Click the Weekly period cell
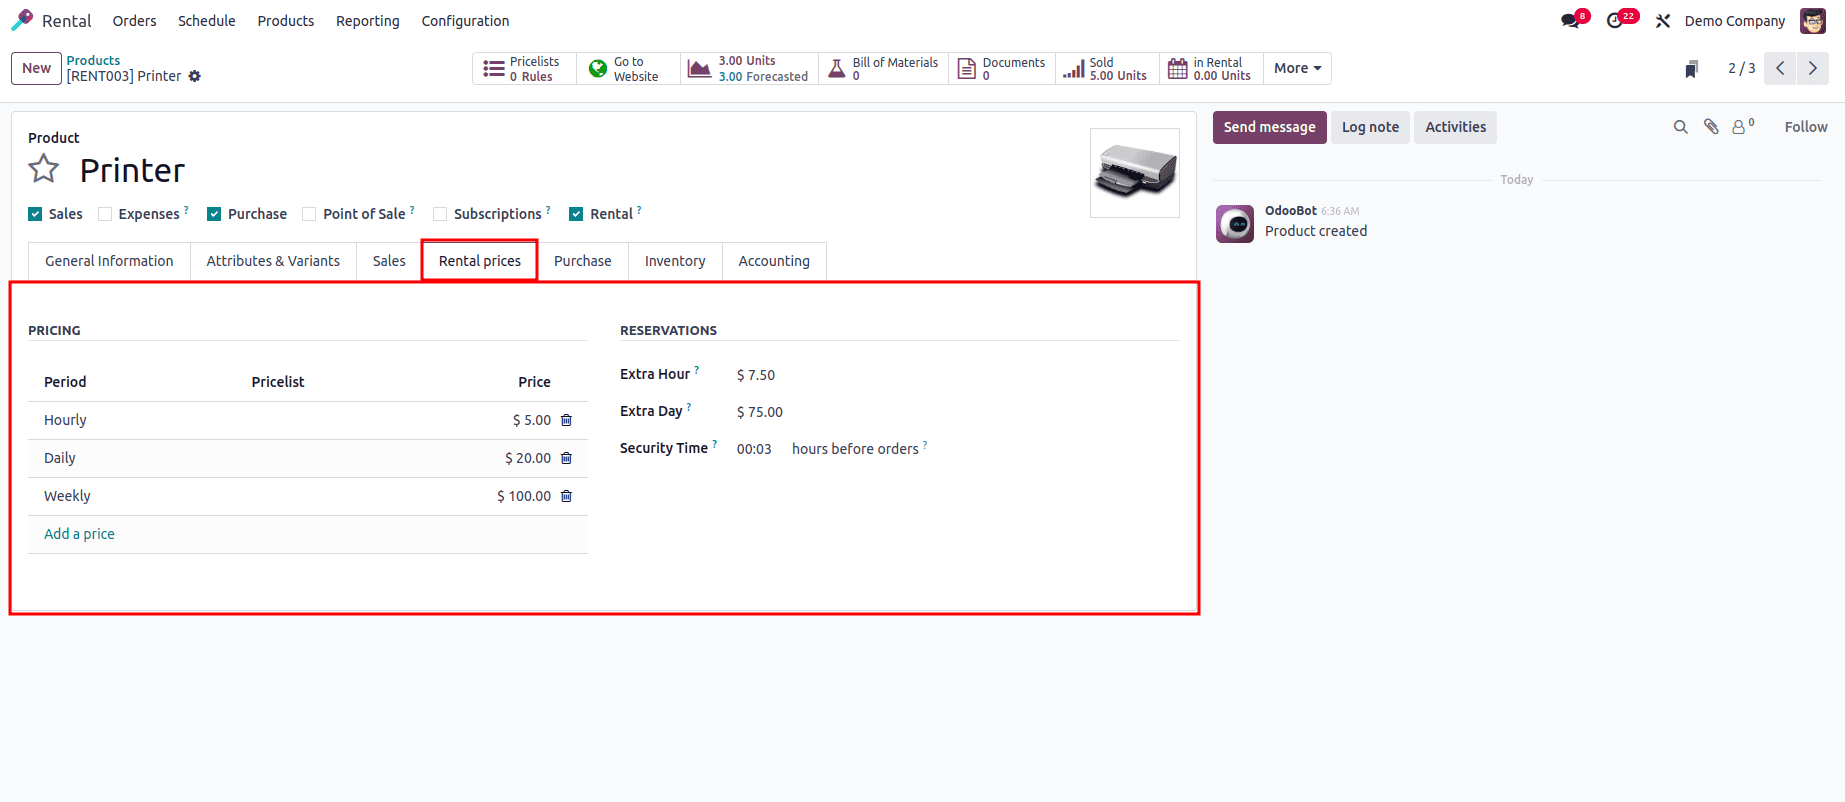The height and width of the screenshot is (802, 1845). tap(67, 496)
